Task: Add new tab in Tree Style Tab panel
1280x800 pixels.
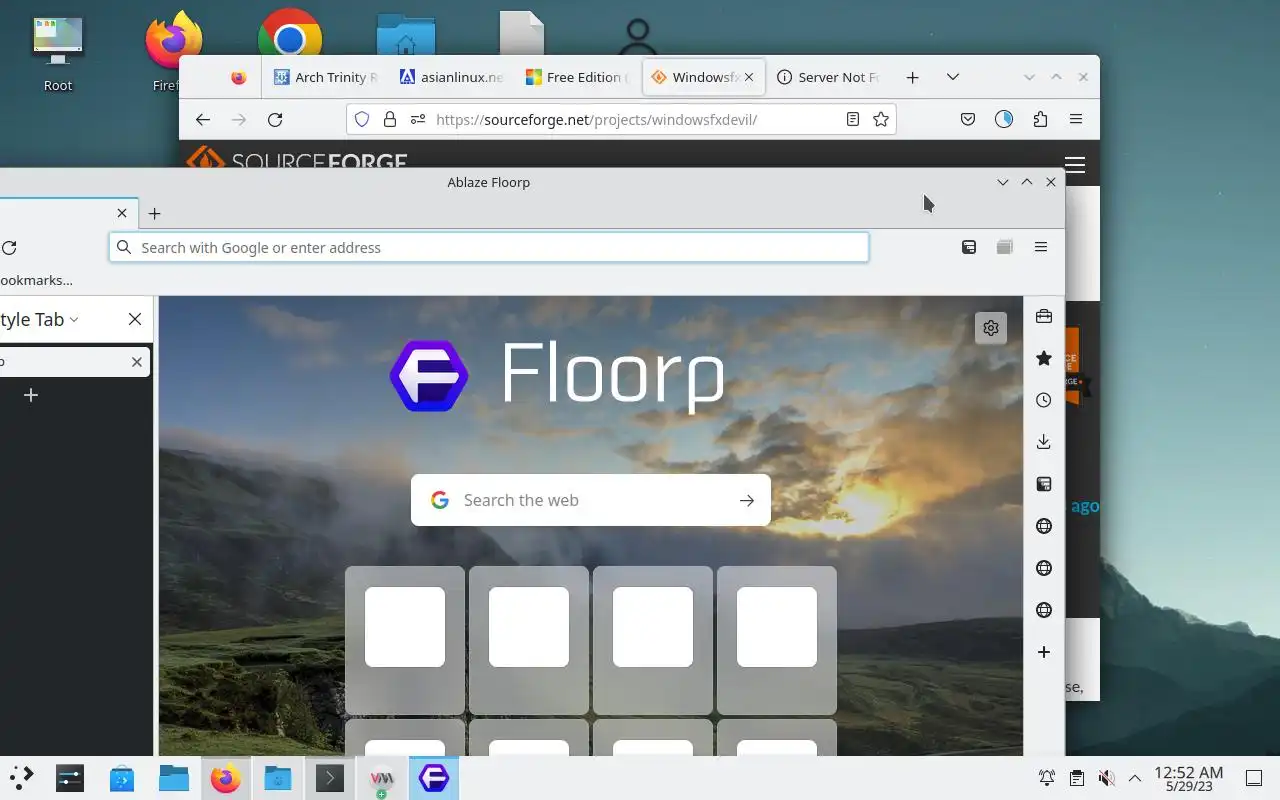Action: click(x=31, y=395)
